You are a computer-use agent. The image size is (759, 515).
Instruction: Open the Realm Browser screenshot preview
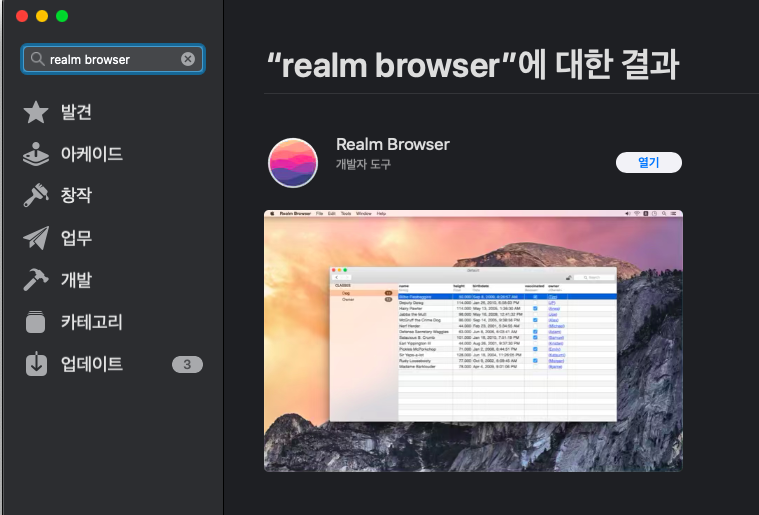[x=473, y=341]
